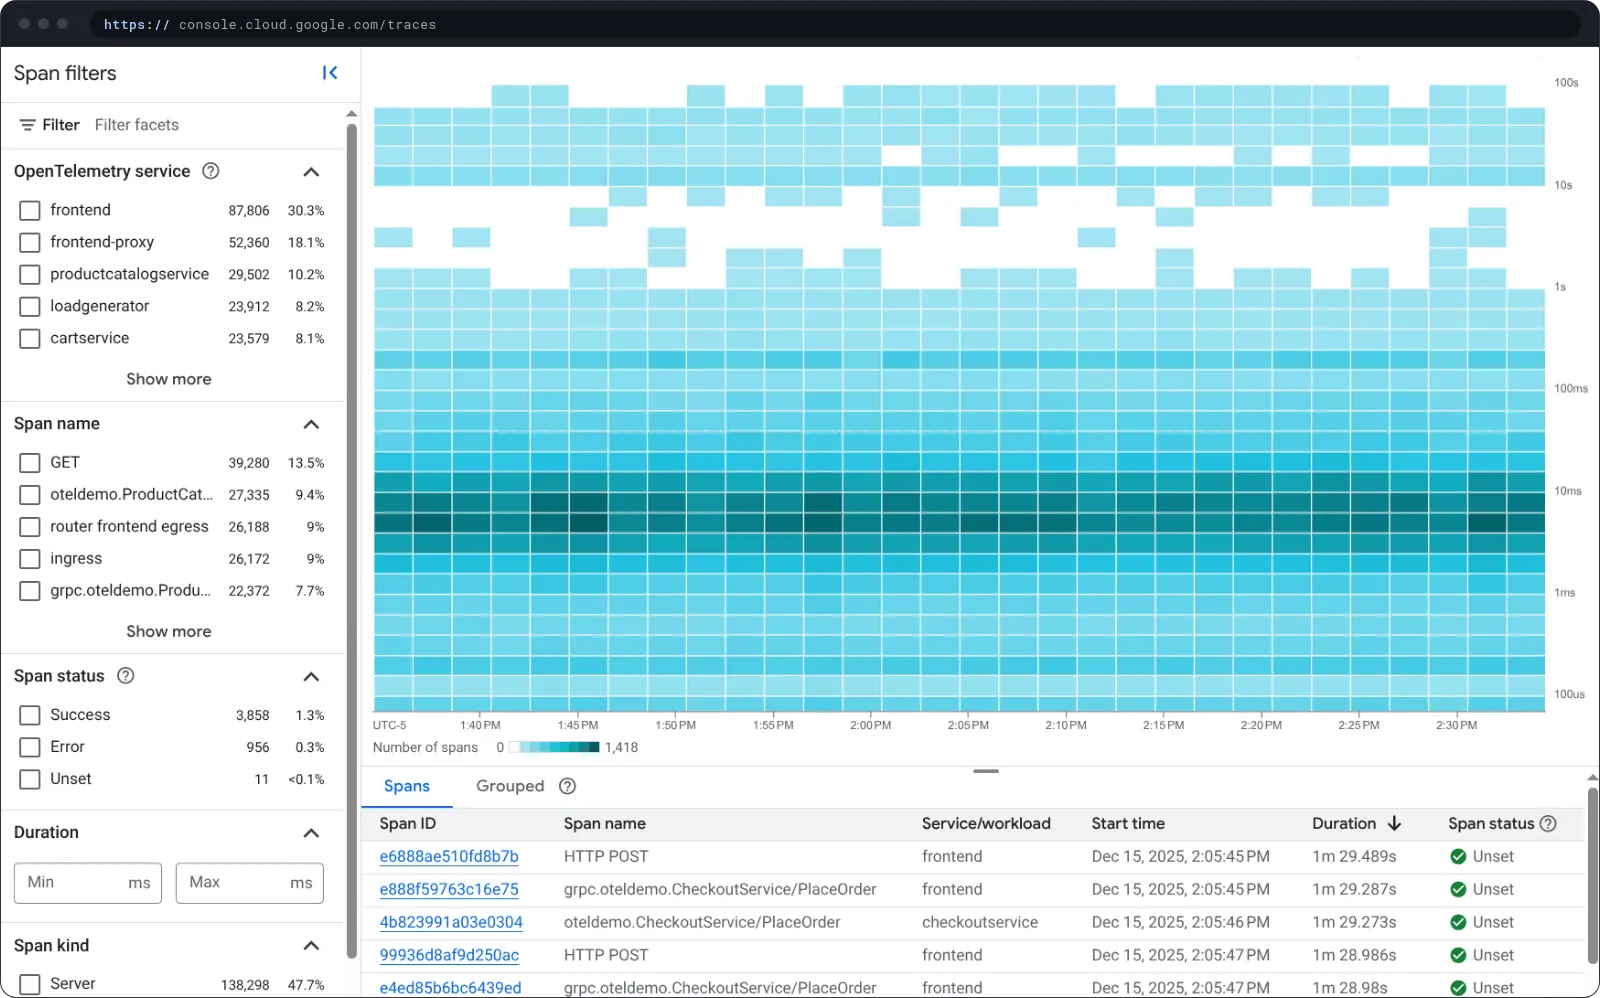Collapse the Span kind section
This screenshot has height=998, width=1600.
pyautogui.click(x=311, y=946)
